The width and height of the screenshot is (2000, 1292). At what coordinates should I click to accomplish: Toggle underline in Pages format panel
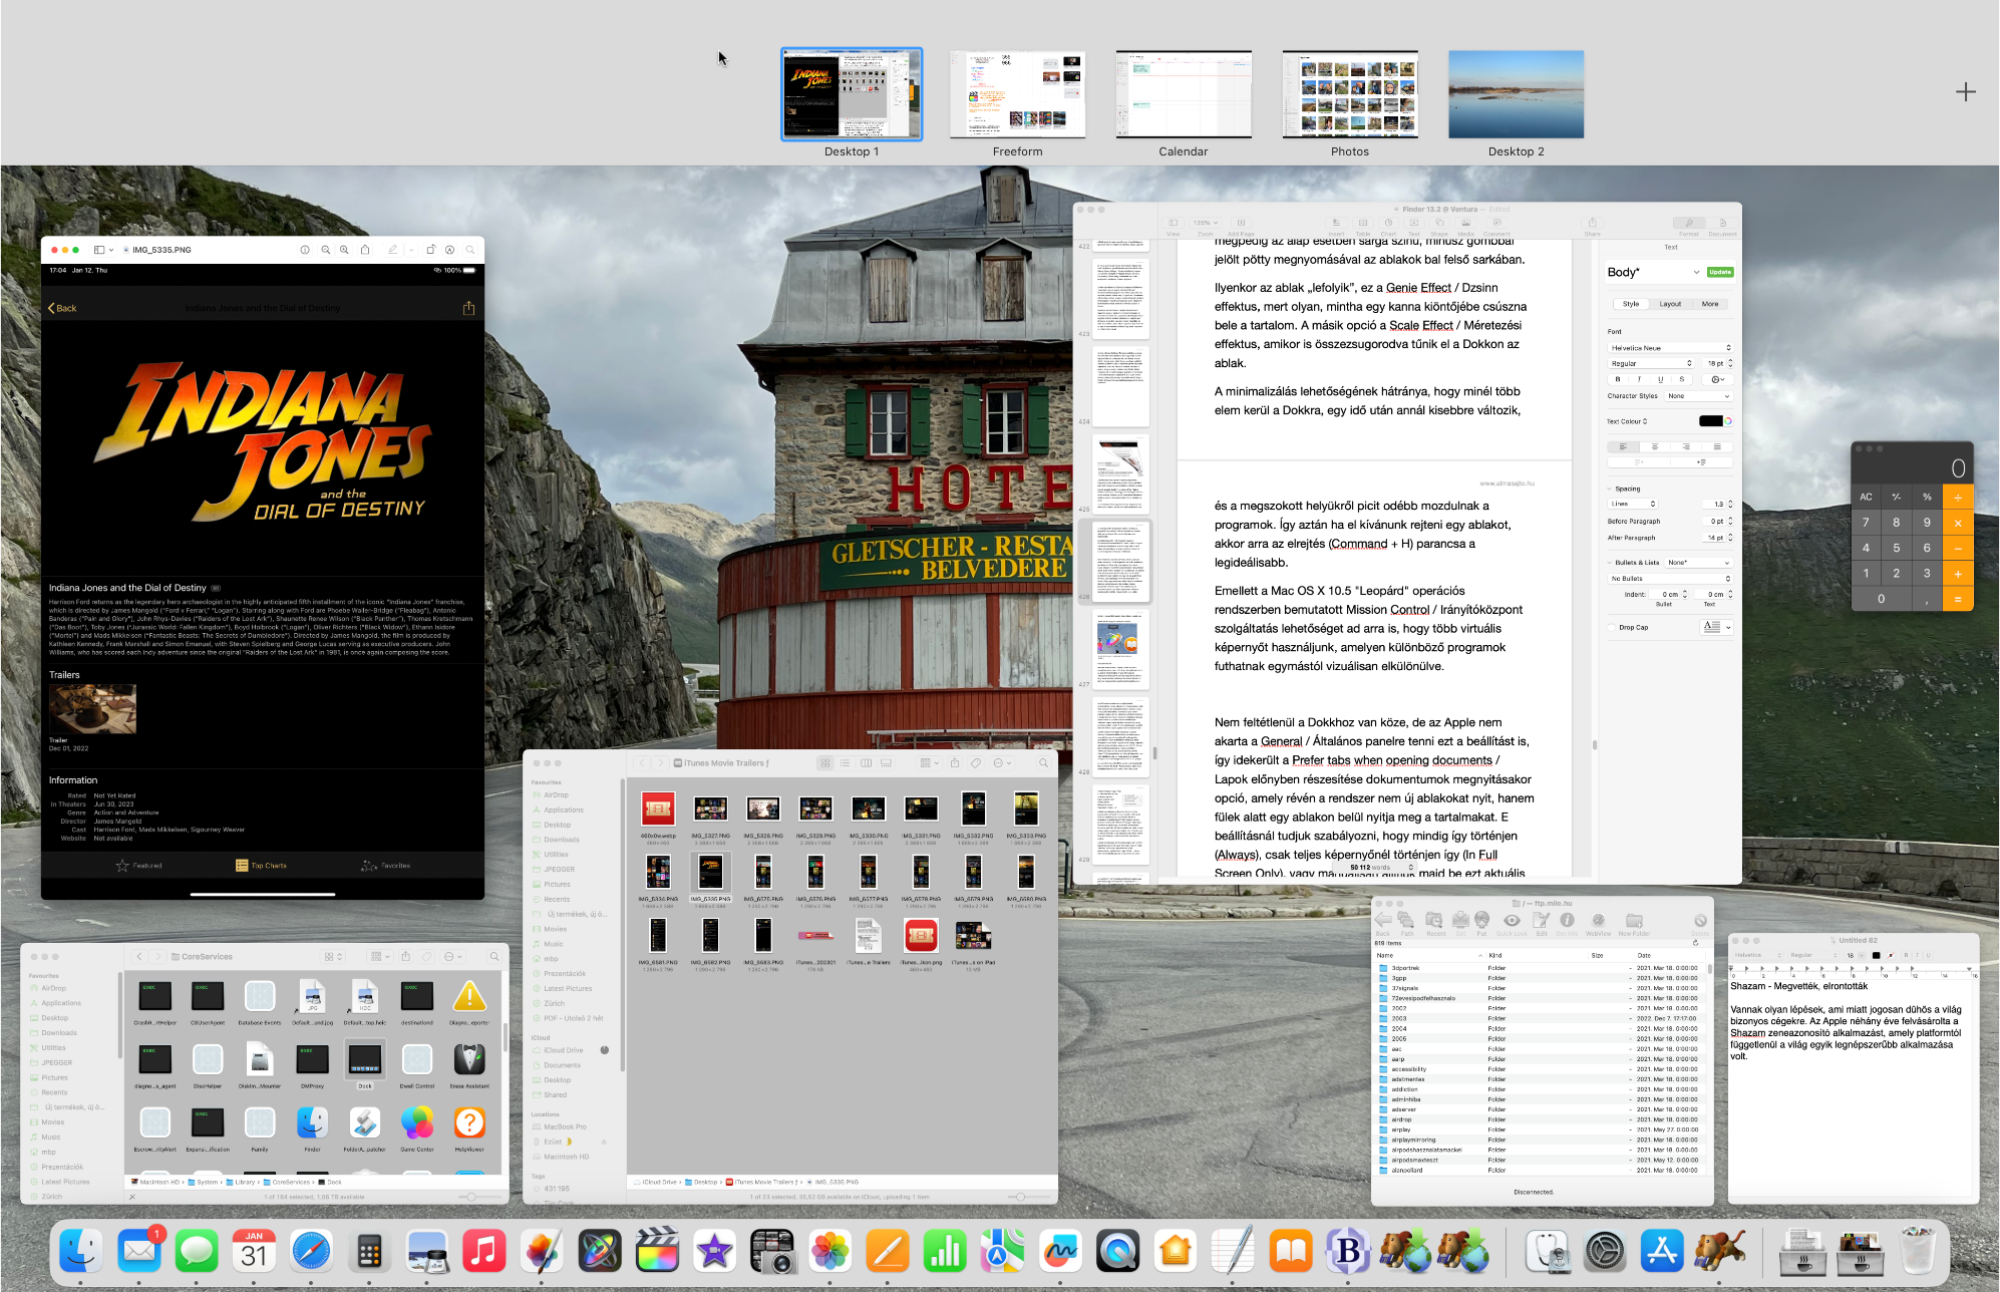(x=1660, y=380)
